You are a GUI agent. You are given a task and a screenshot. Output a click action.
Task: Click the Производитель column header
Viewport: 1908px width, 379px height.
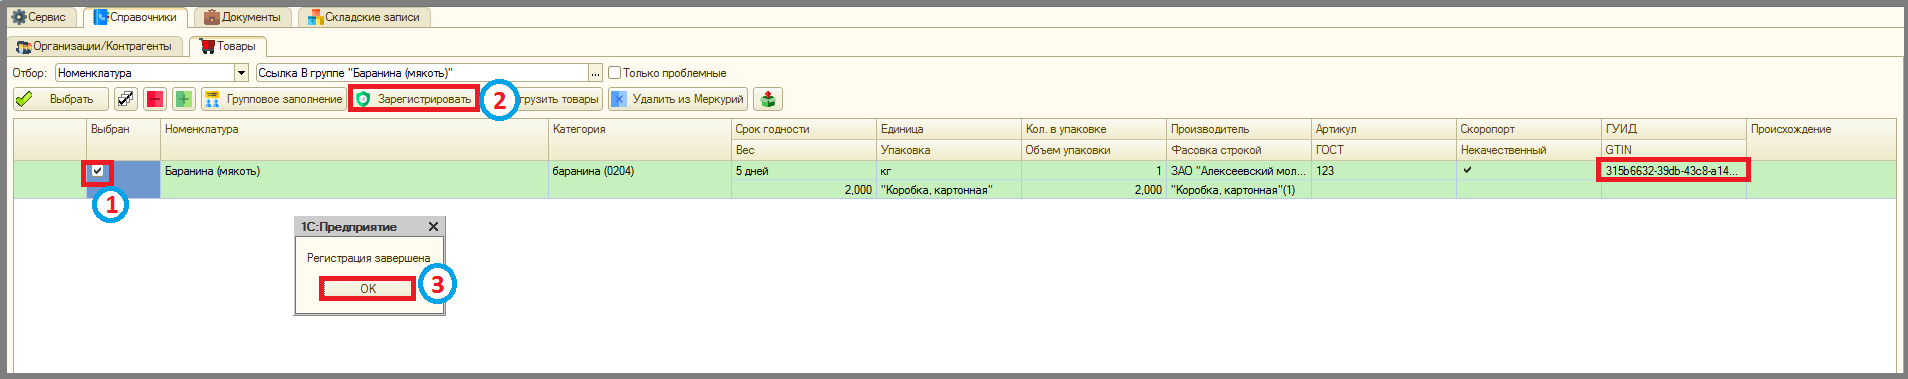click(x=1238, y=129)
